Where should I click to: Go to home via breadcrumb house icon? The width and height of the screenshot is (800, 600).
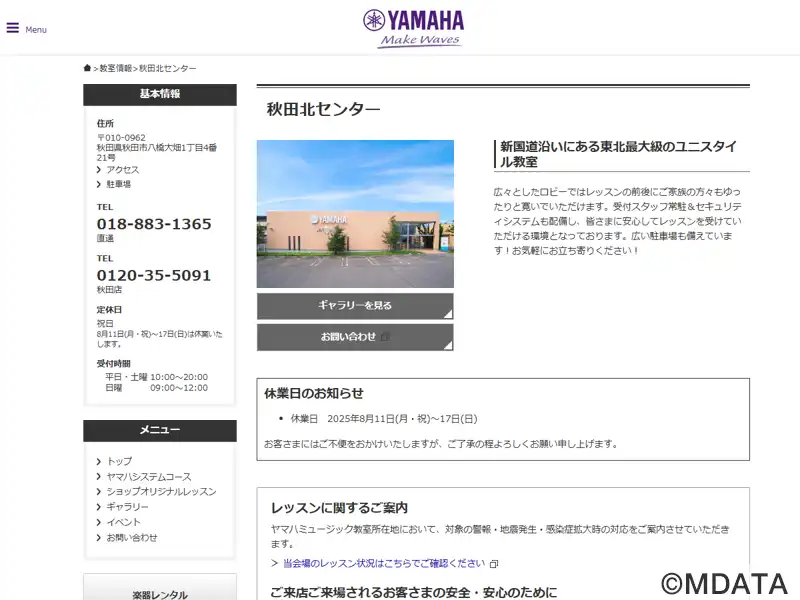[x=87, y=68]
